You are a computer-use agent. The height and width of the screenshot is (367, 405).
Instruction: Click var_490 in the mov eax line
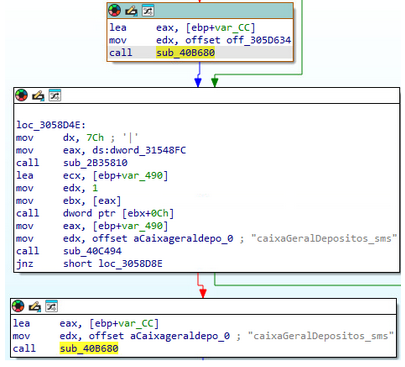[142, 226]
